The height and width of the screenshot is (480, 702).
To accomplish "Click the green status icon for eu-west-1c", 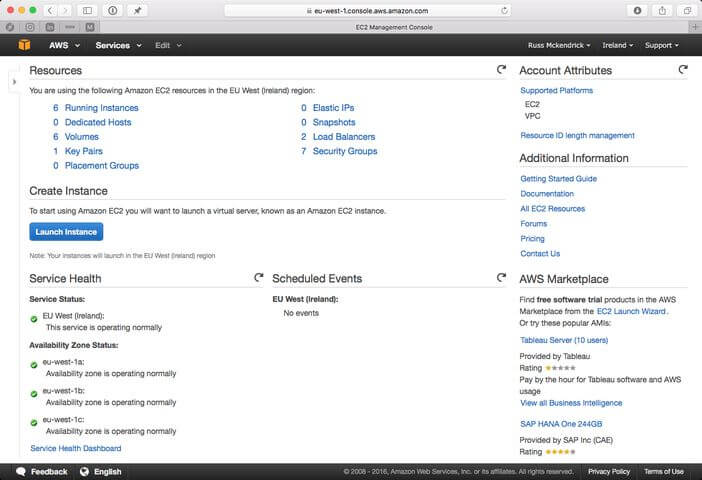I will point(34,423).
